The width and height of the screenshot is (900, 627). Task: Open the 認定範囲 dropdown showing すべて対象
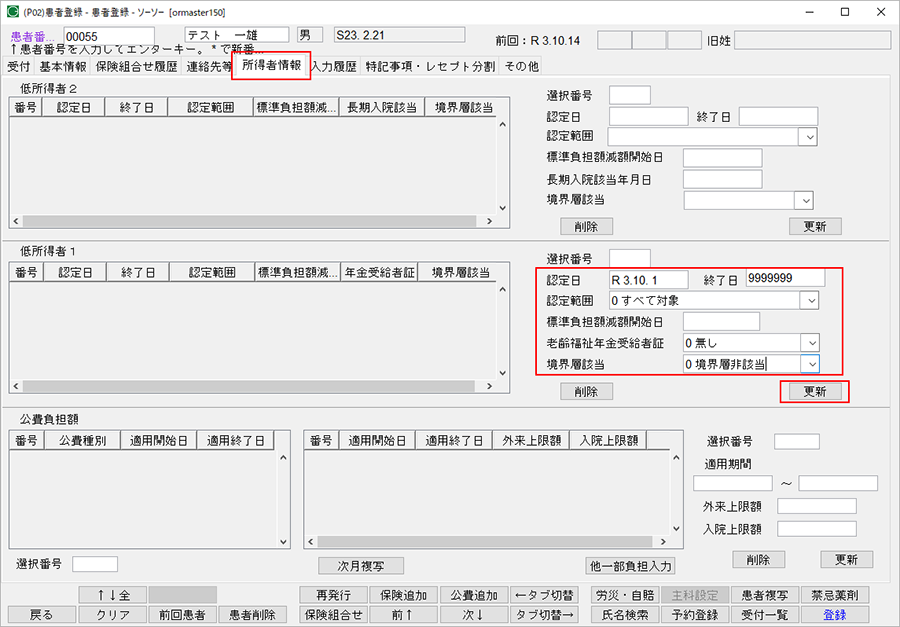[x=812, y=300]
